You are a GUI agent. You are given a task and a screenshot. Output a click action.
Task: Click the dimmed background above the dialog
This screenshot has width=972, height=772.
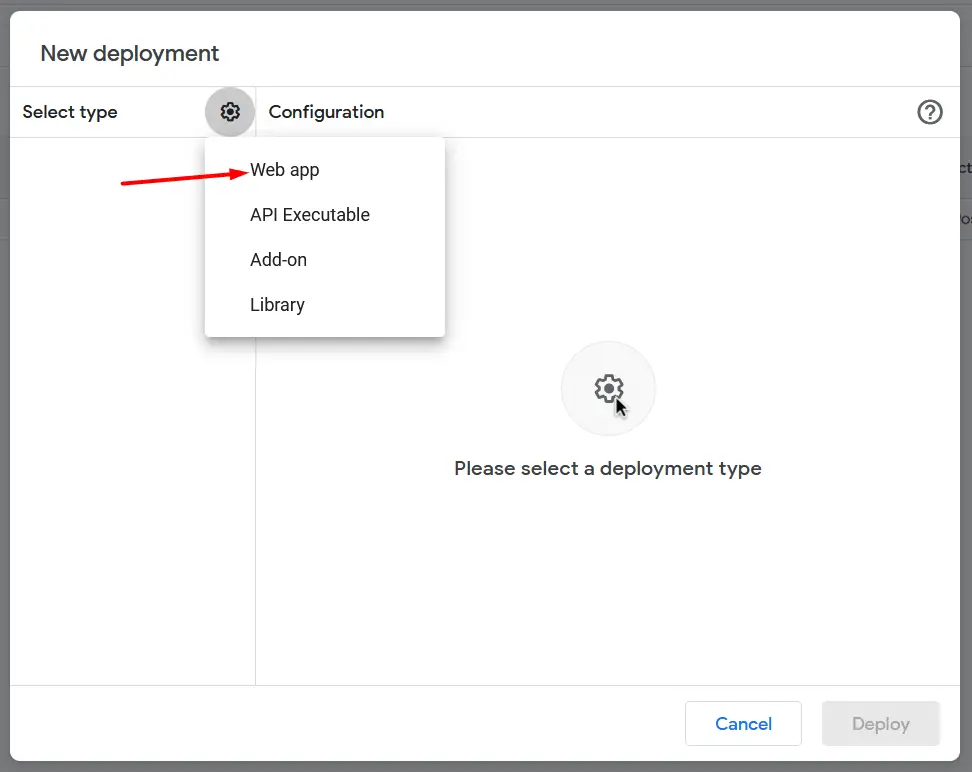[x=486, y=5]
